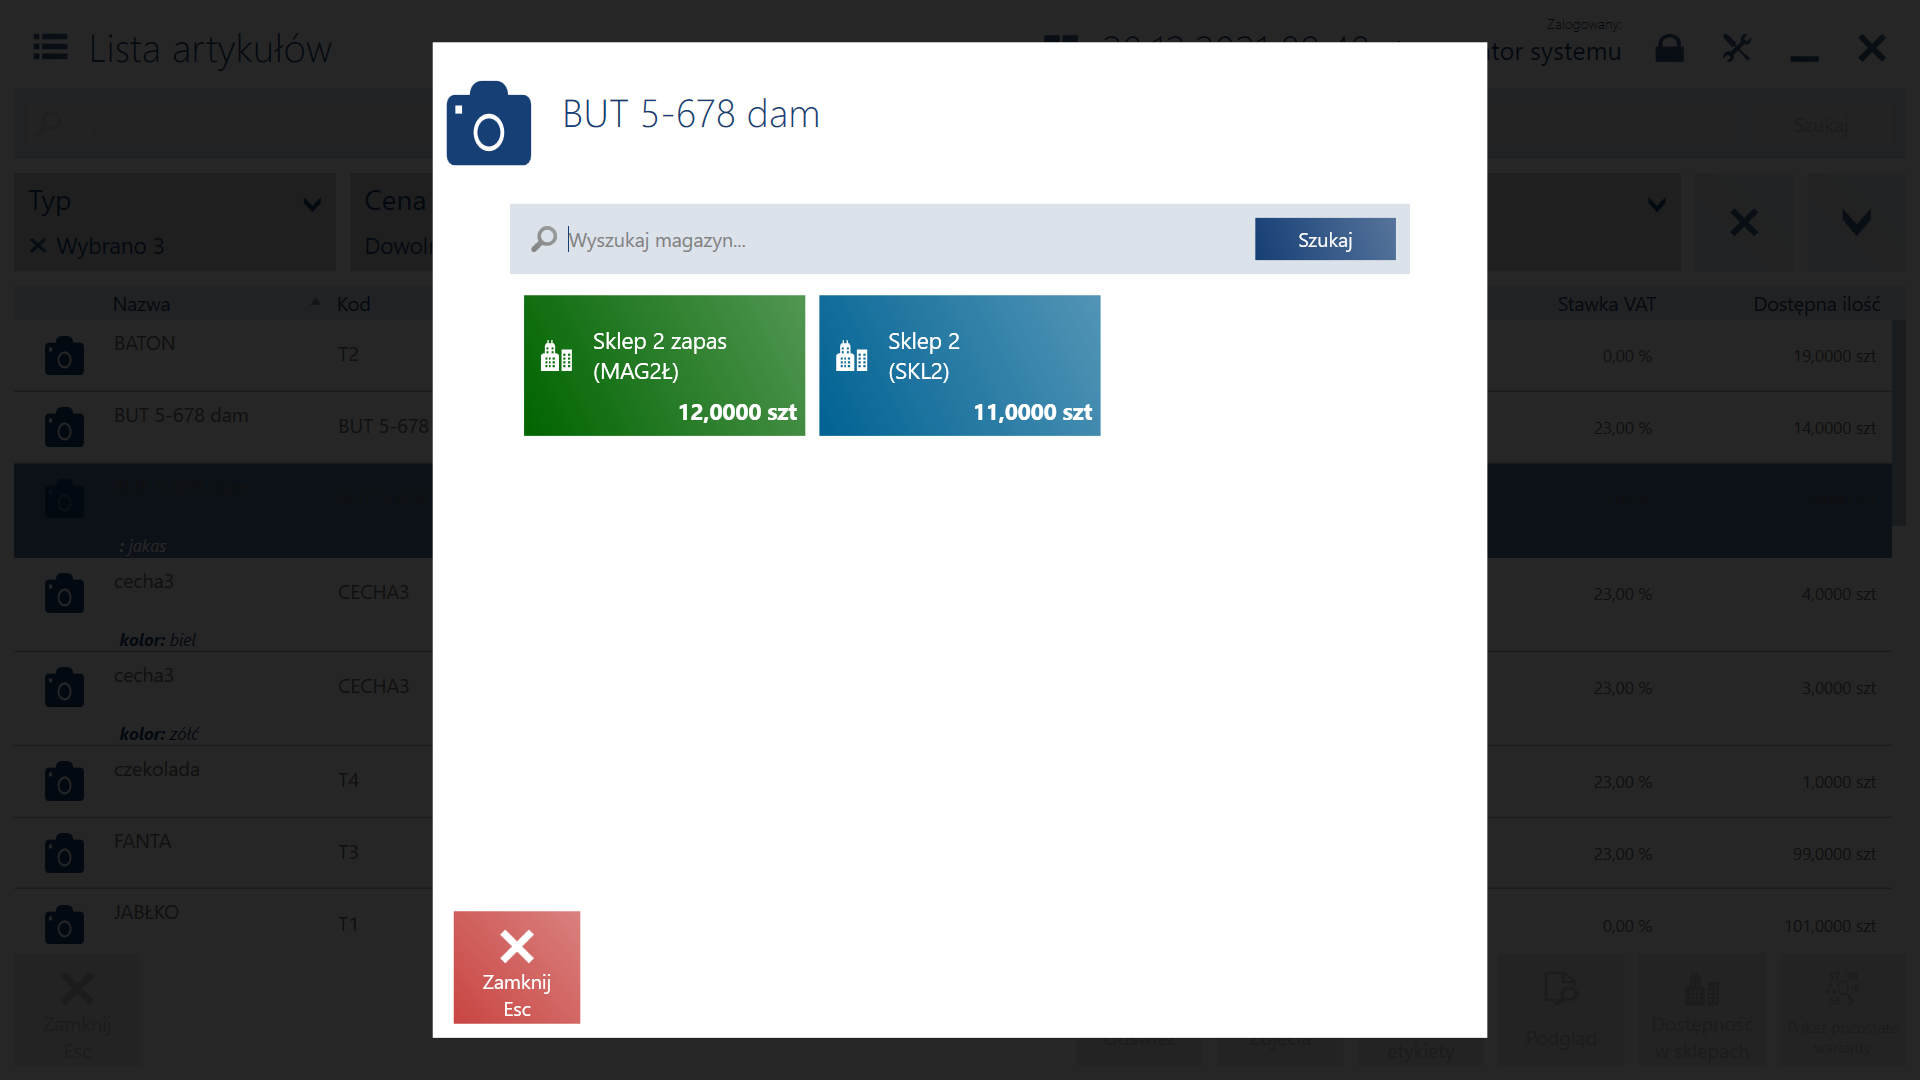Select the Sklep 2 zapas (MAG2Ł) tile
This screenshot has width=1920, height=1080.
coord(664,365)
